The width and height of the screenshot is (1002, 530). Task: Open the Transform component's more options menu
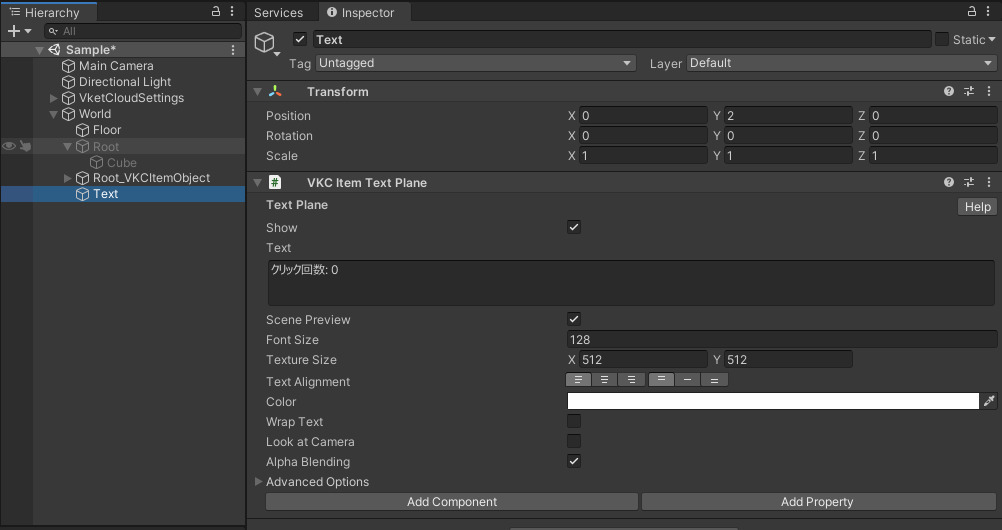point(988,91)
